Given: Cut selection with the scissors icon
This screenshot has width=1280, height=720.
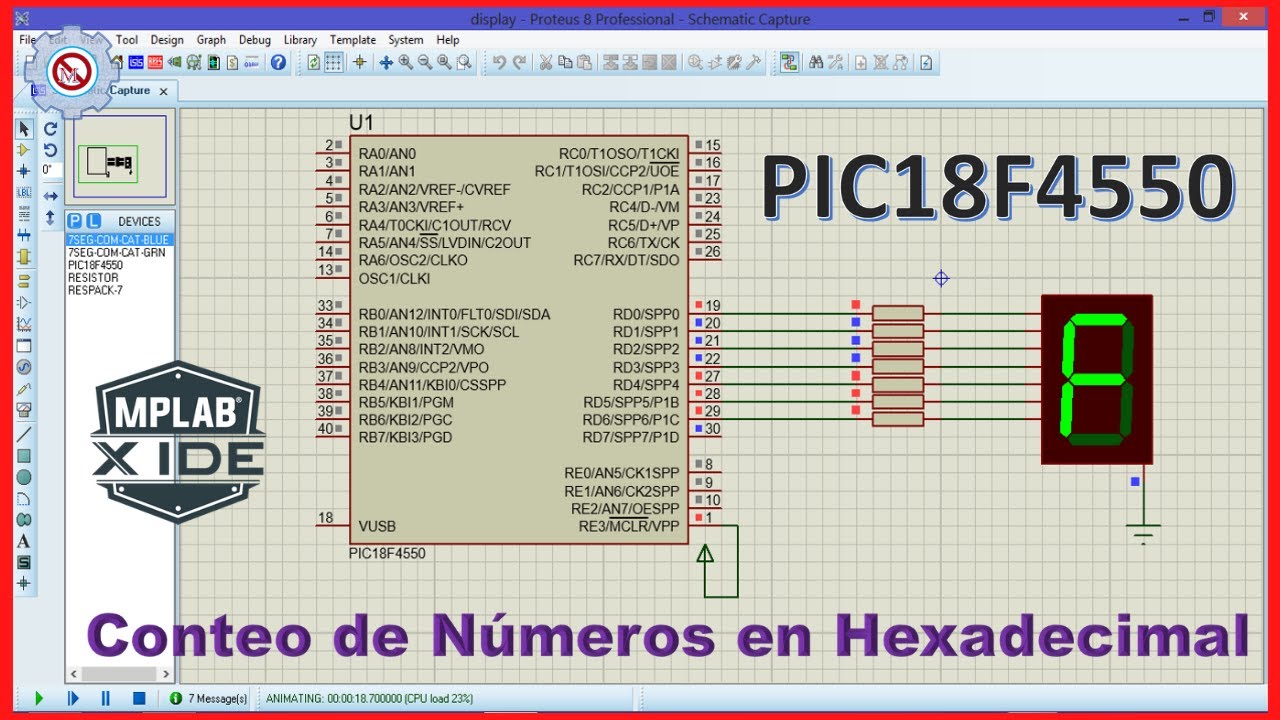Looking at the screenshot, I should click(546, 62).
